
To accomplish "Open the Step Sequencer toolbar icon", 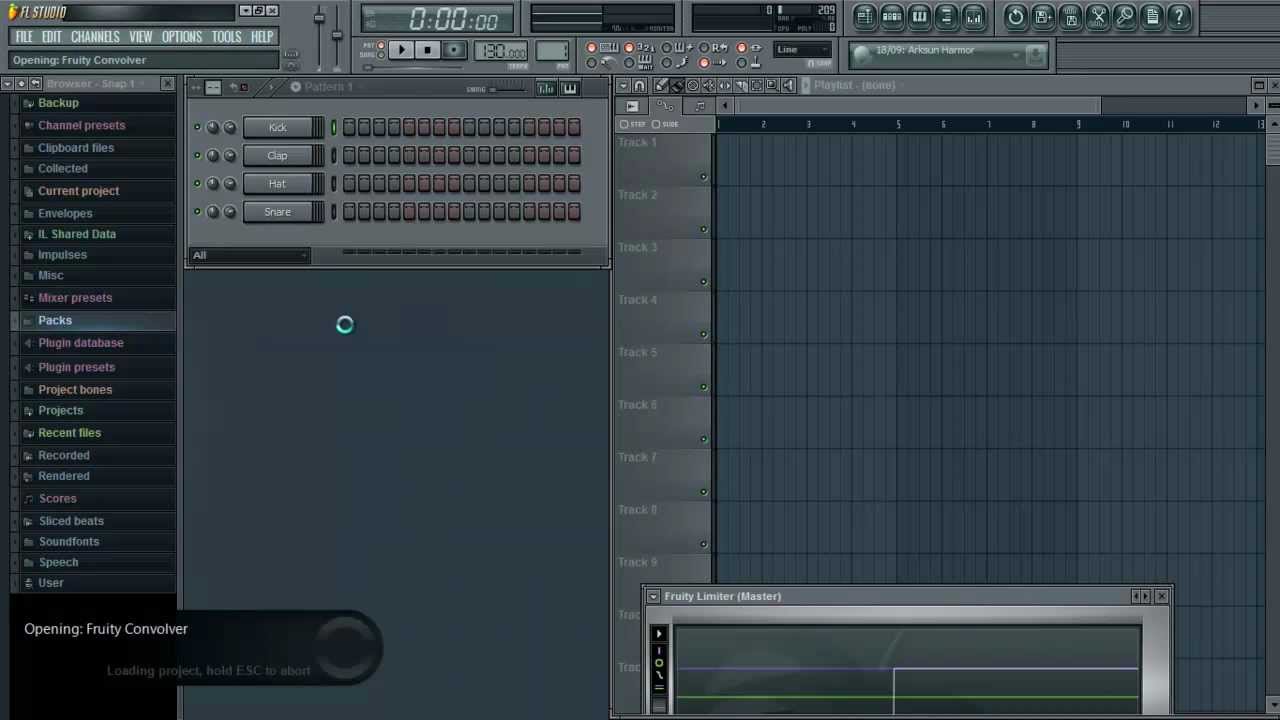I will 892,16.
